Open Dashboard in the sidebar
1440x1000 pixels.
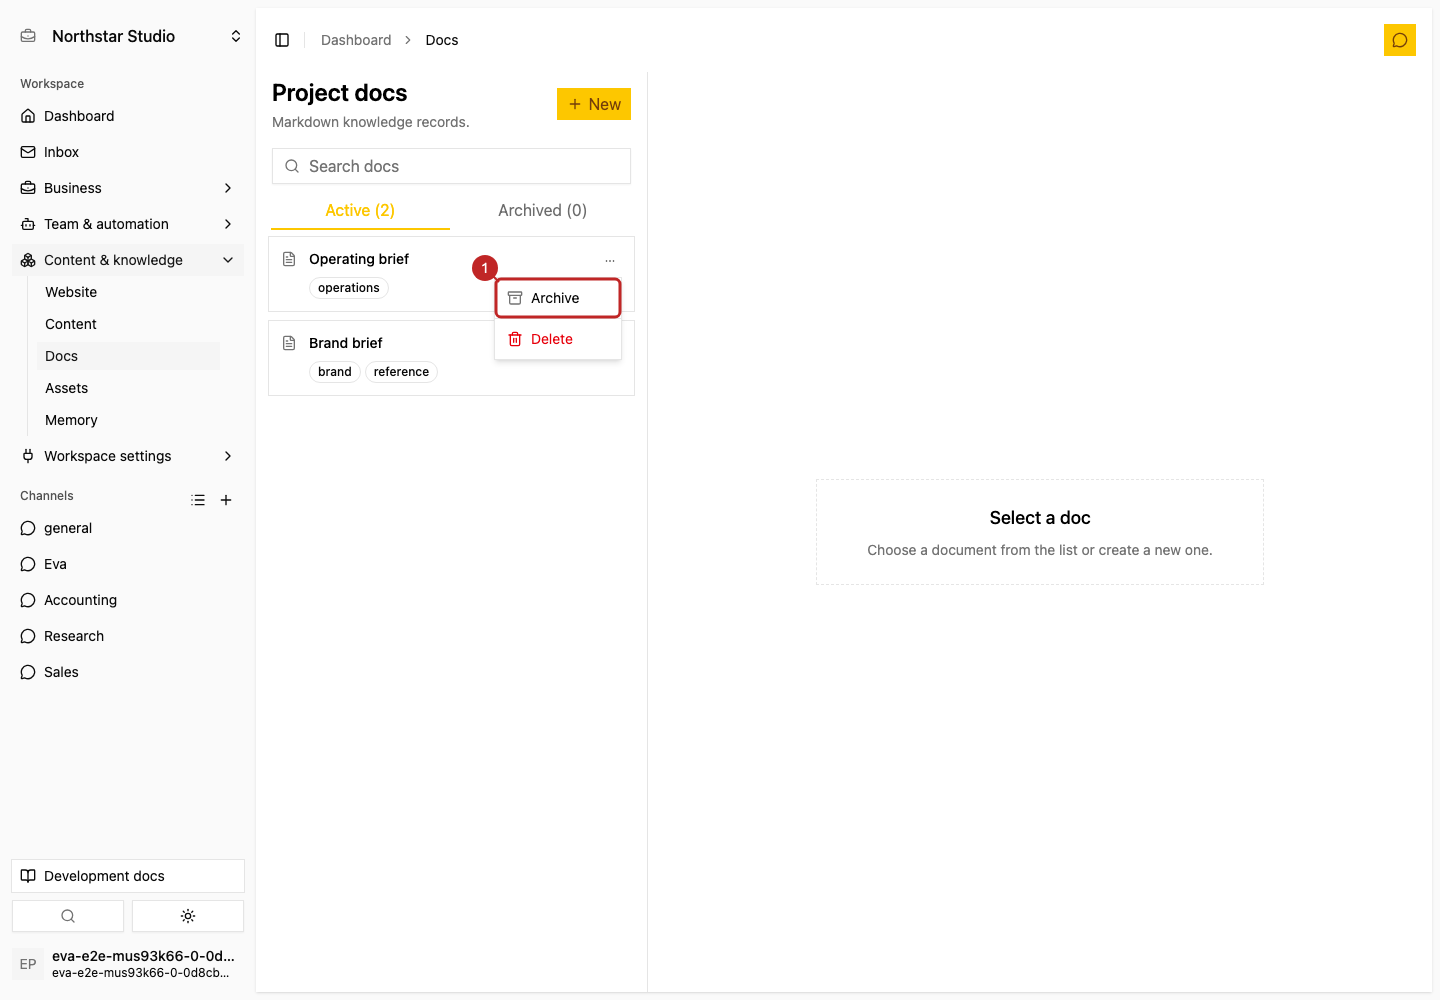click(128, 116)
